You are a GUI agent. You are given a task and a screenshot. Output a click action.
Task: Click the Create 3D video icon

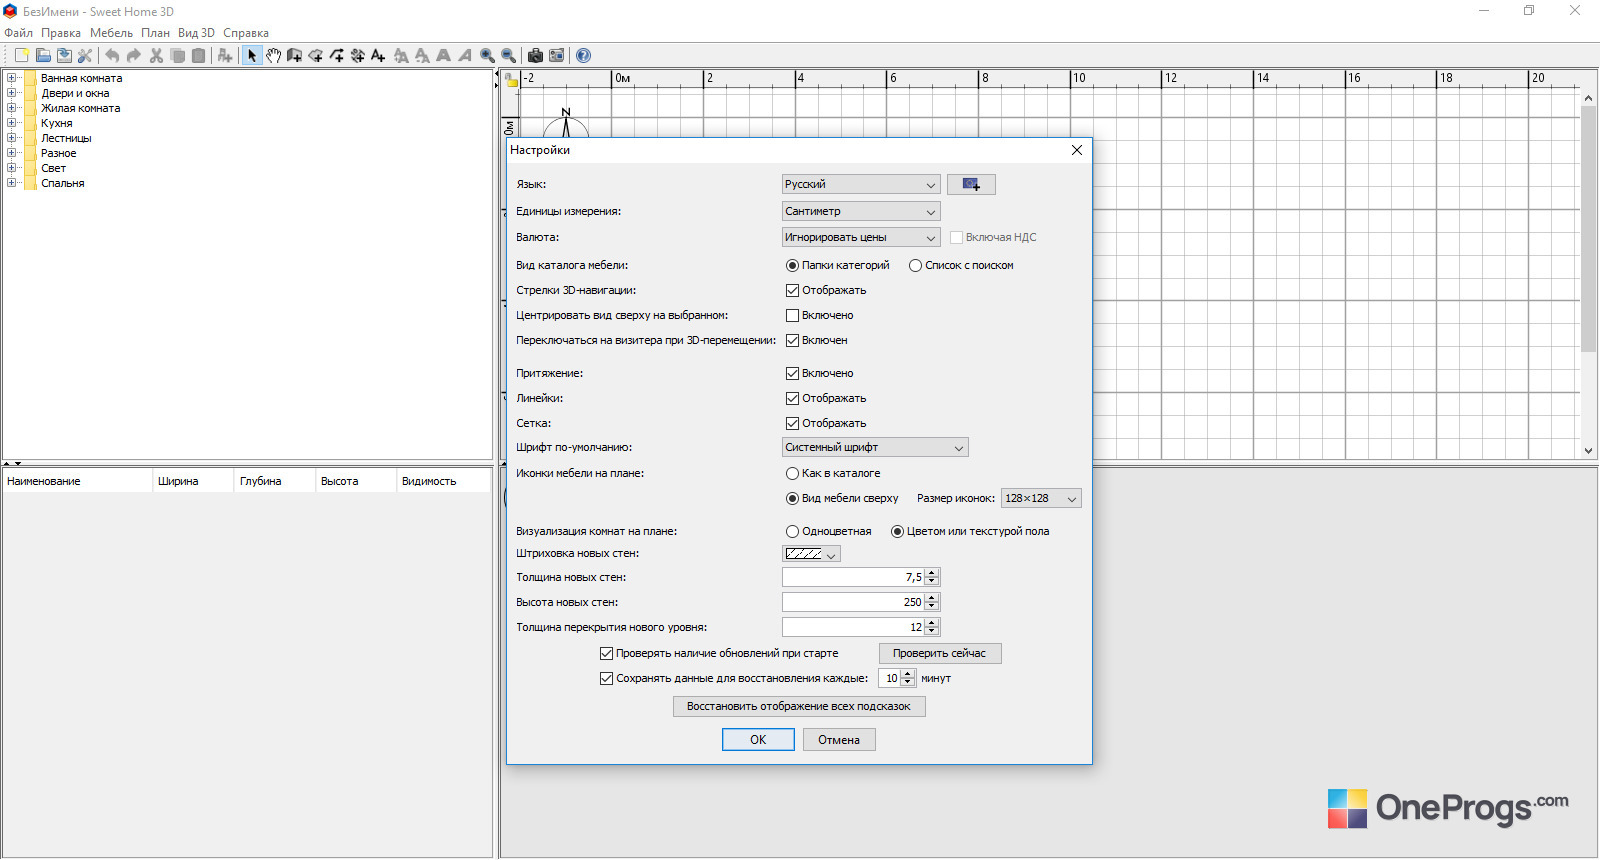(x=556, y=56)
